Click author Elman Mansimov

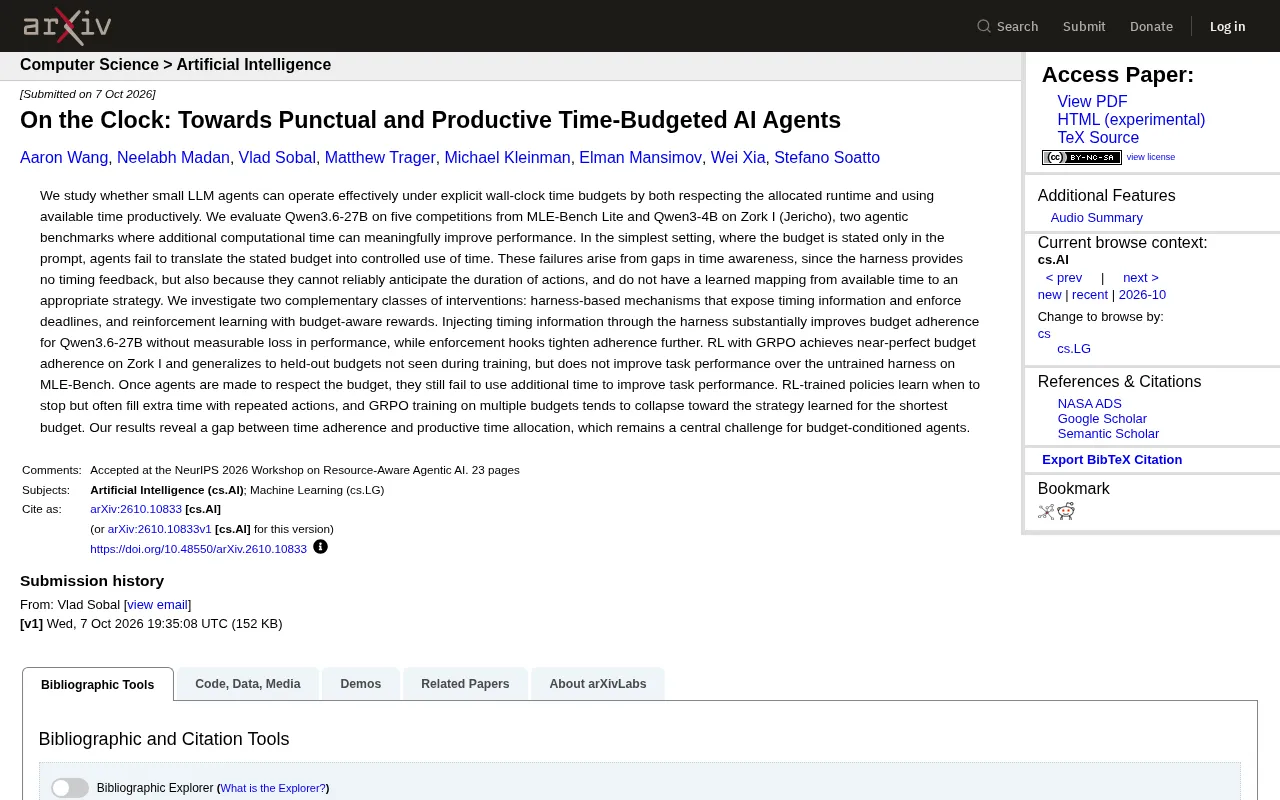[640, 158]
